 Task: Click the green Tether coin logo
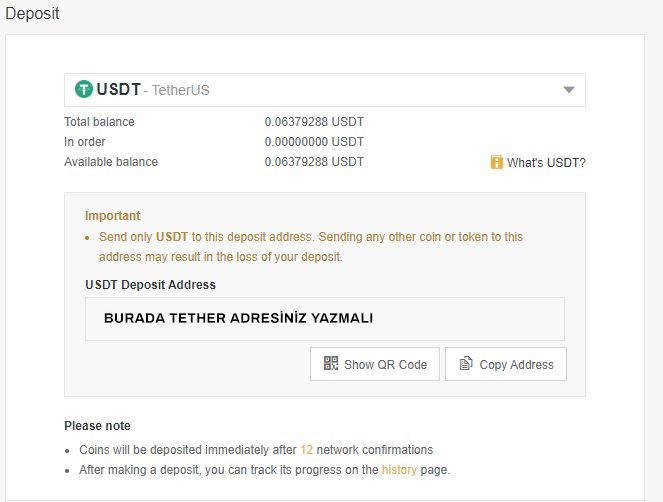click(x=84, y=89)
